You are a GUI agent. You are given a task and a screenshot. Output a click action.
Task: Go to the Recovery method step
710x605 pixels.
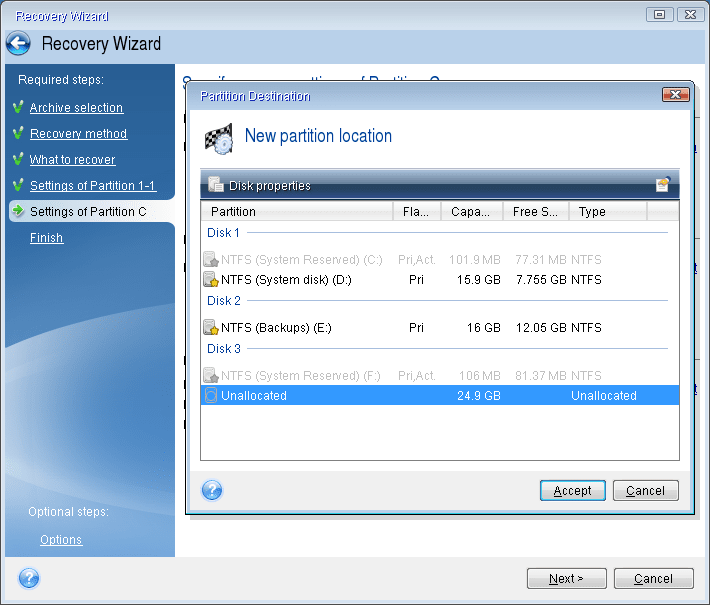point(78,134)
